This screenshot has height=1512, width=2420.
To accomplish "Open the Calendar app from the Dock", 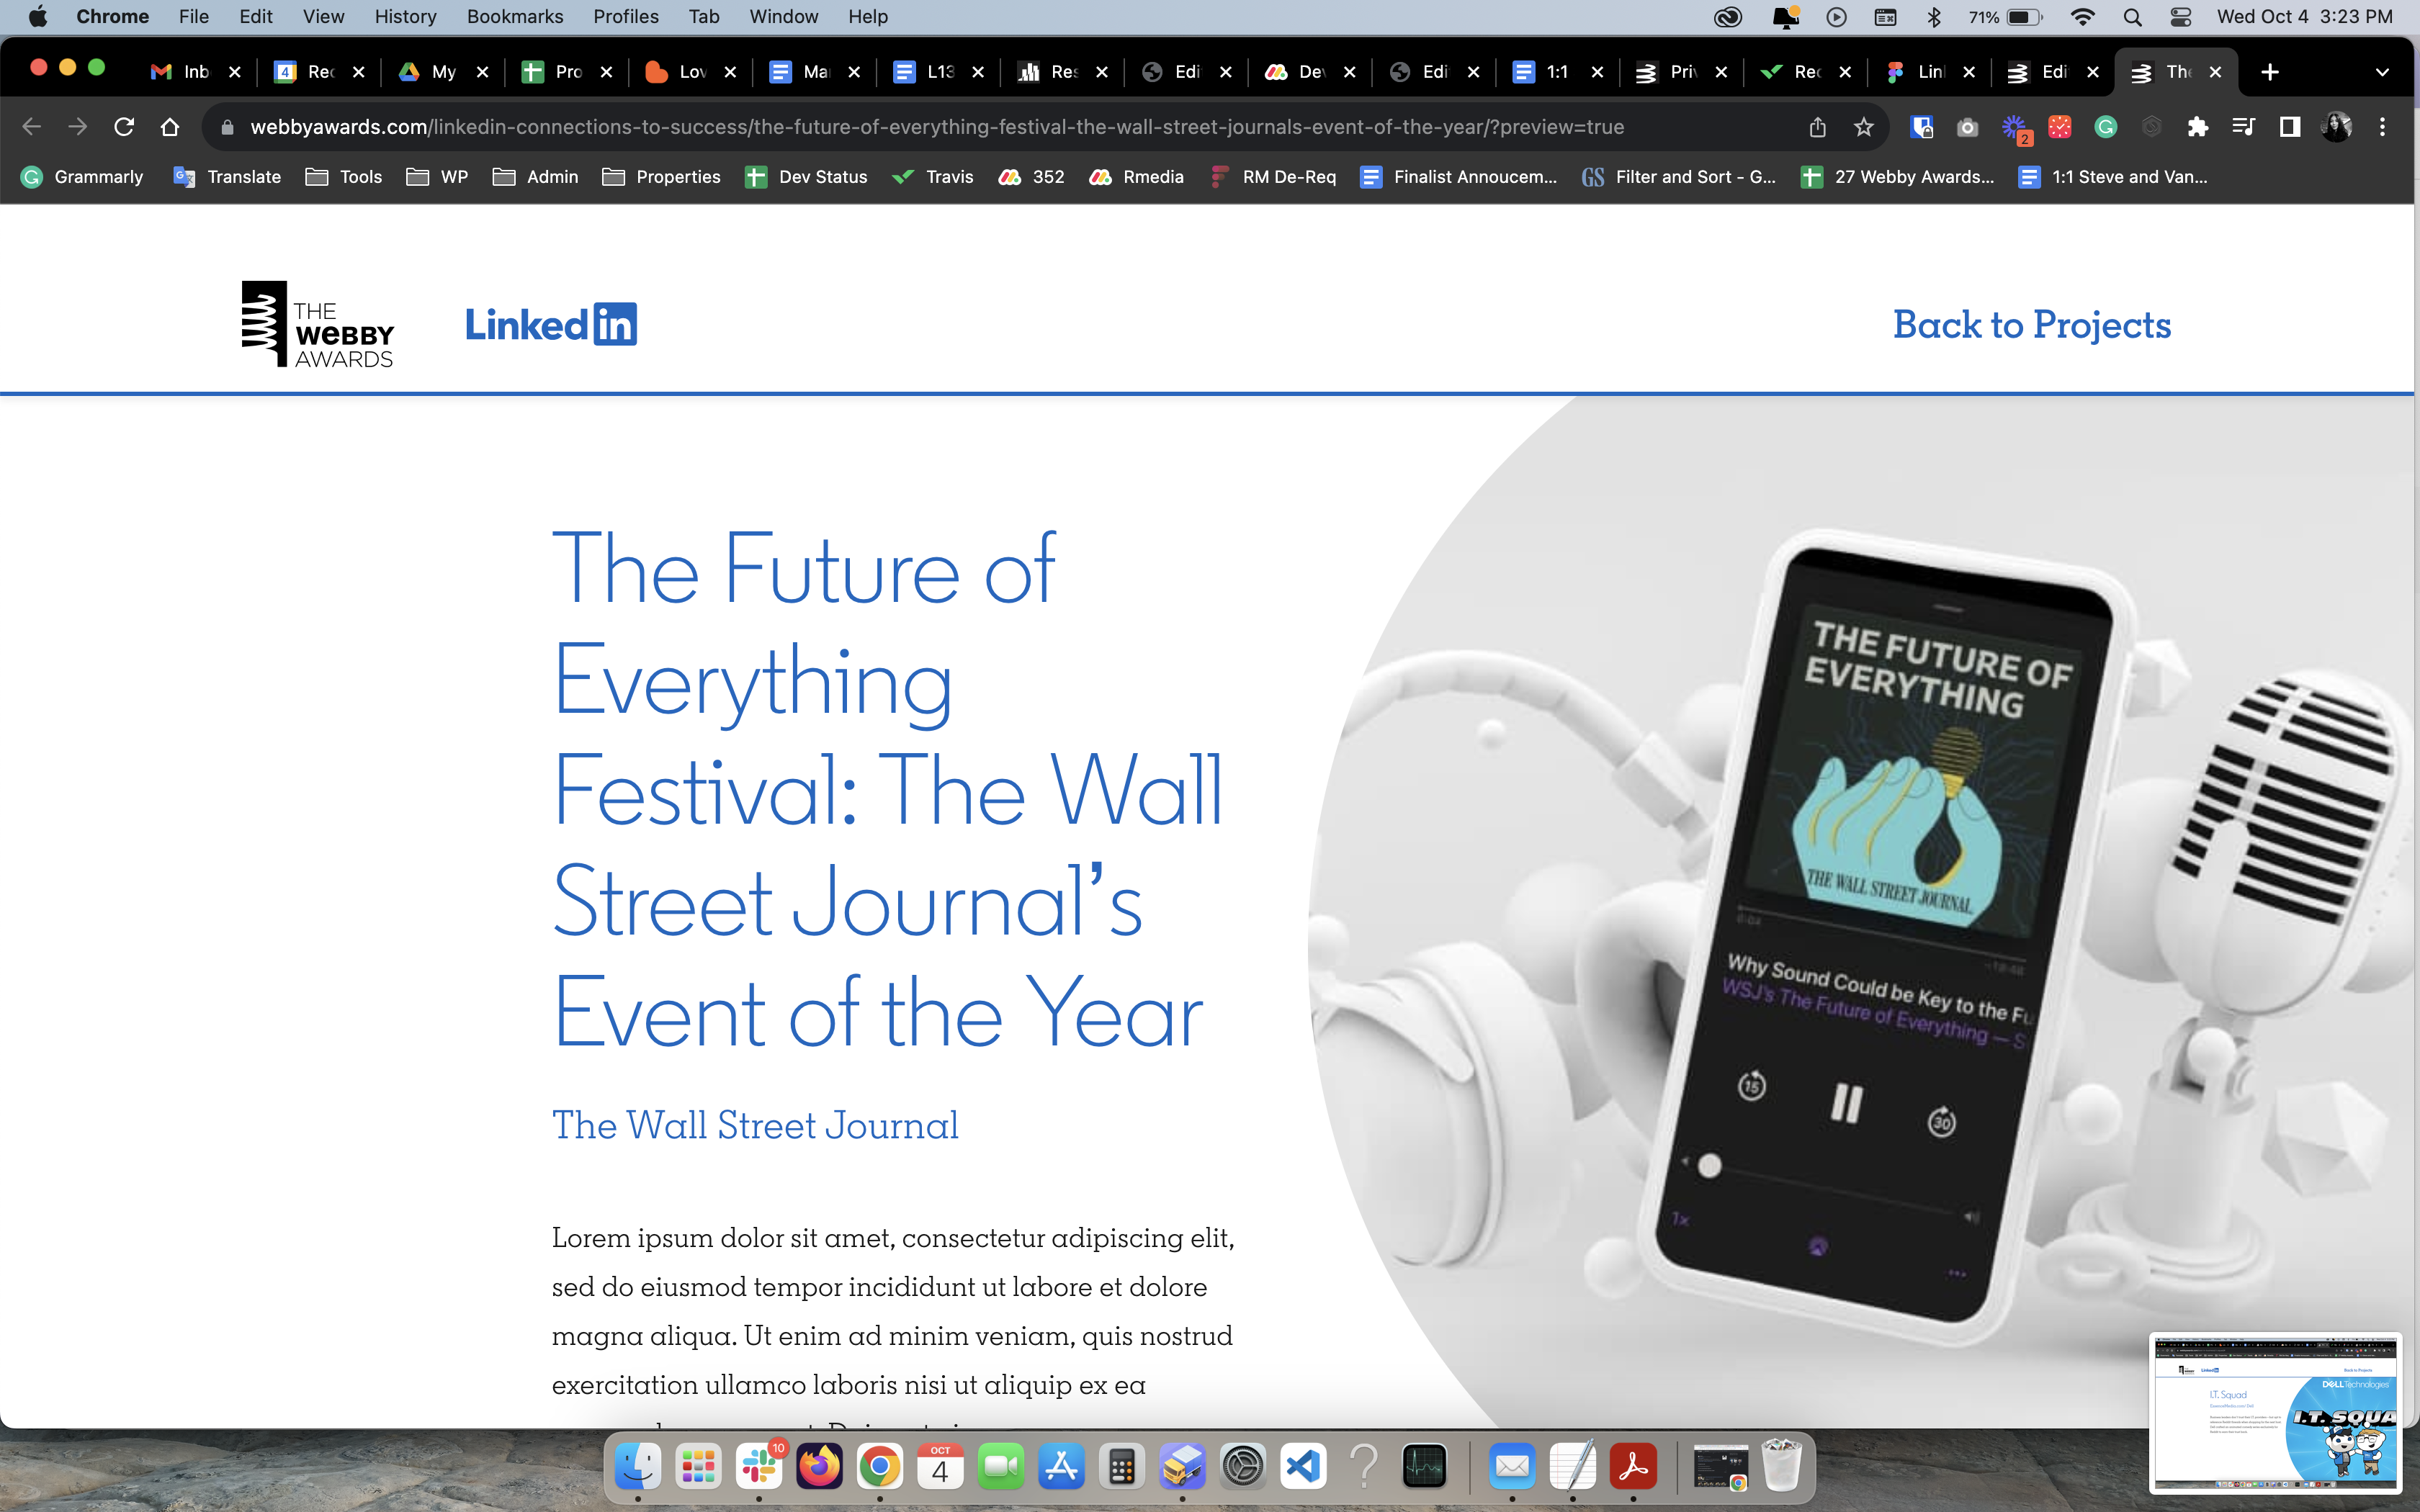I will coord(940,1467).
